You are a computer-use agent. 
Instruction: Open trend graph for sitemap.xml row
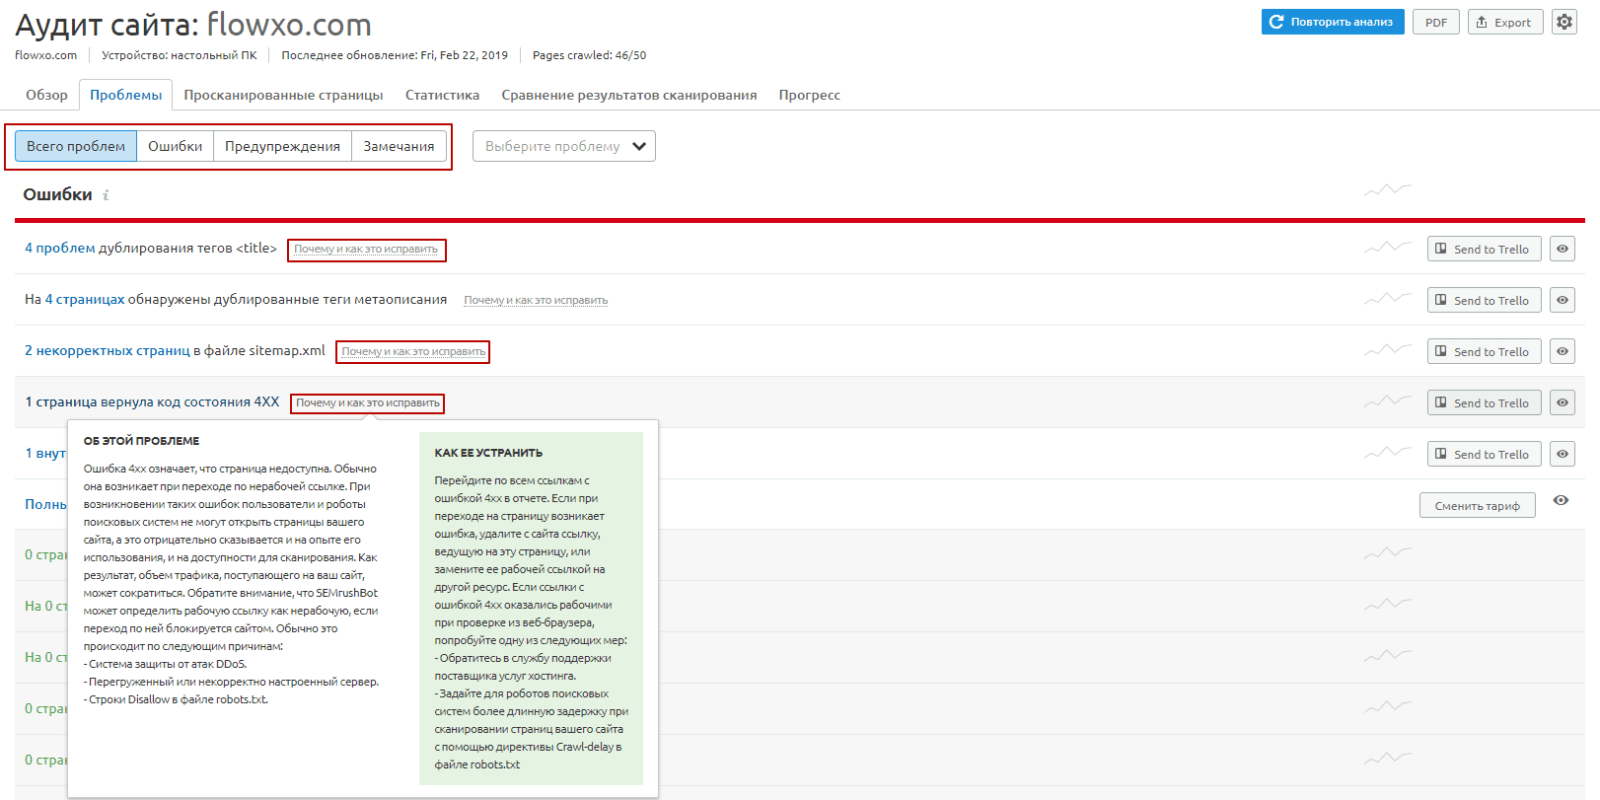1388,350
